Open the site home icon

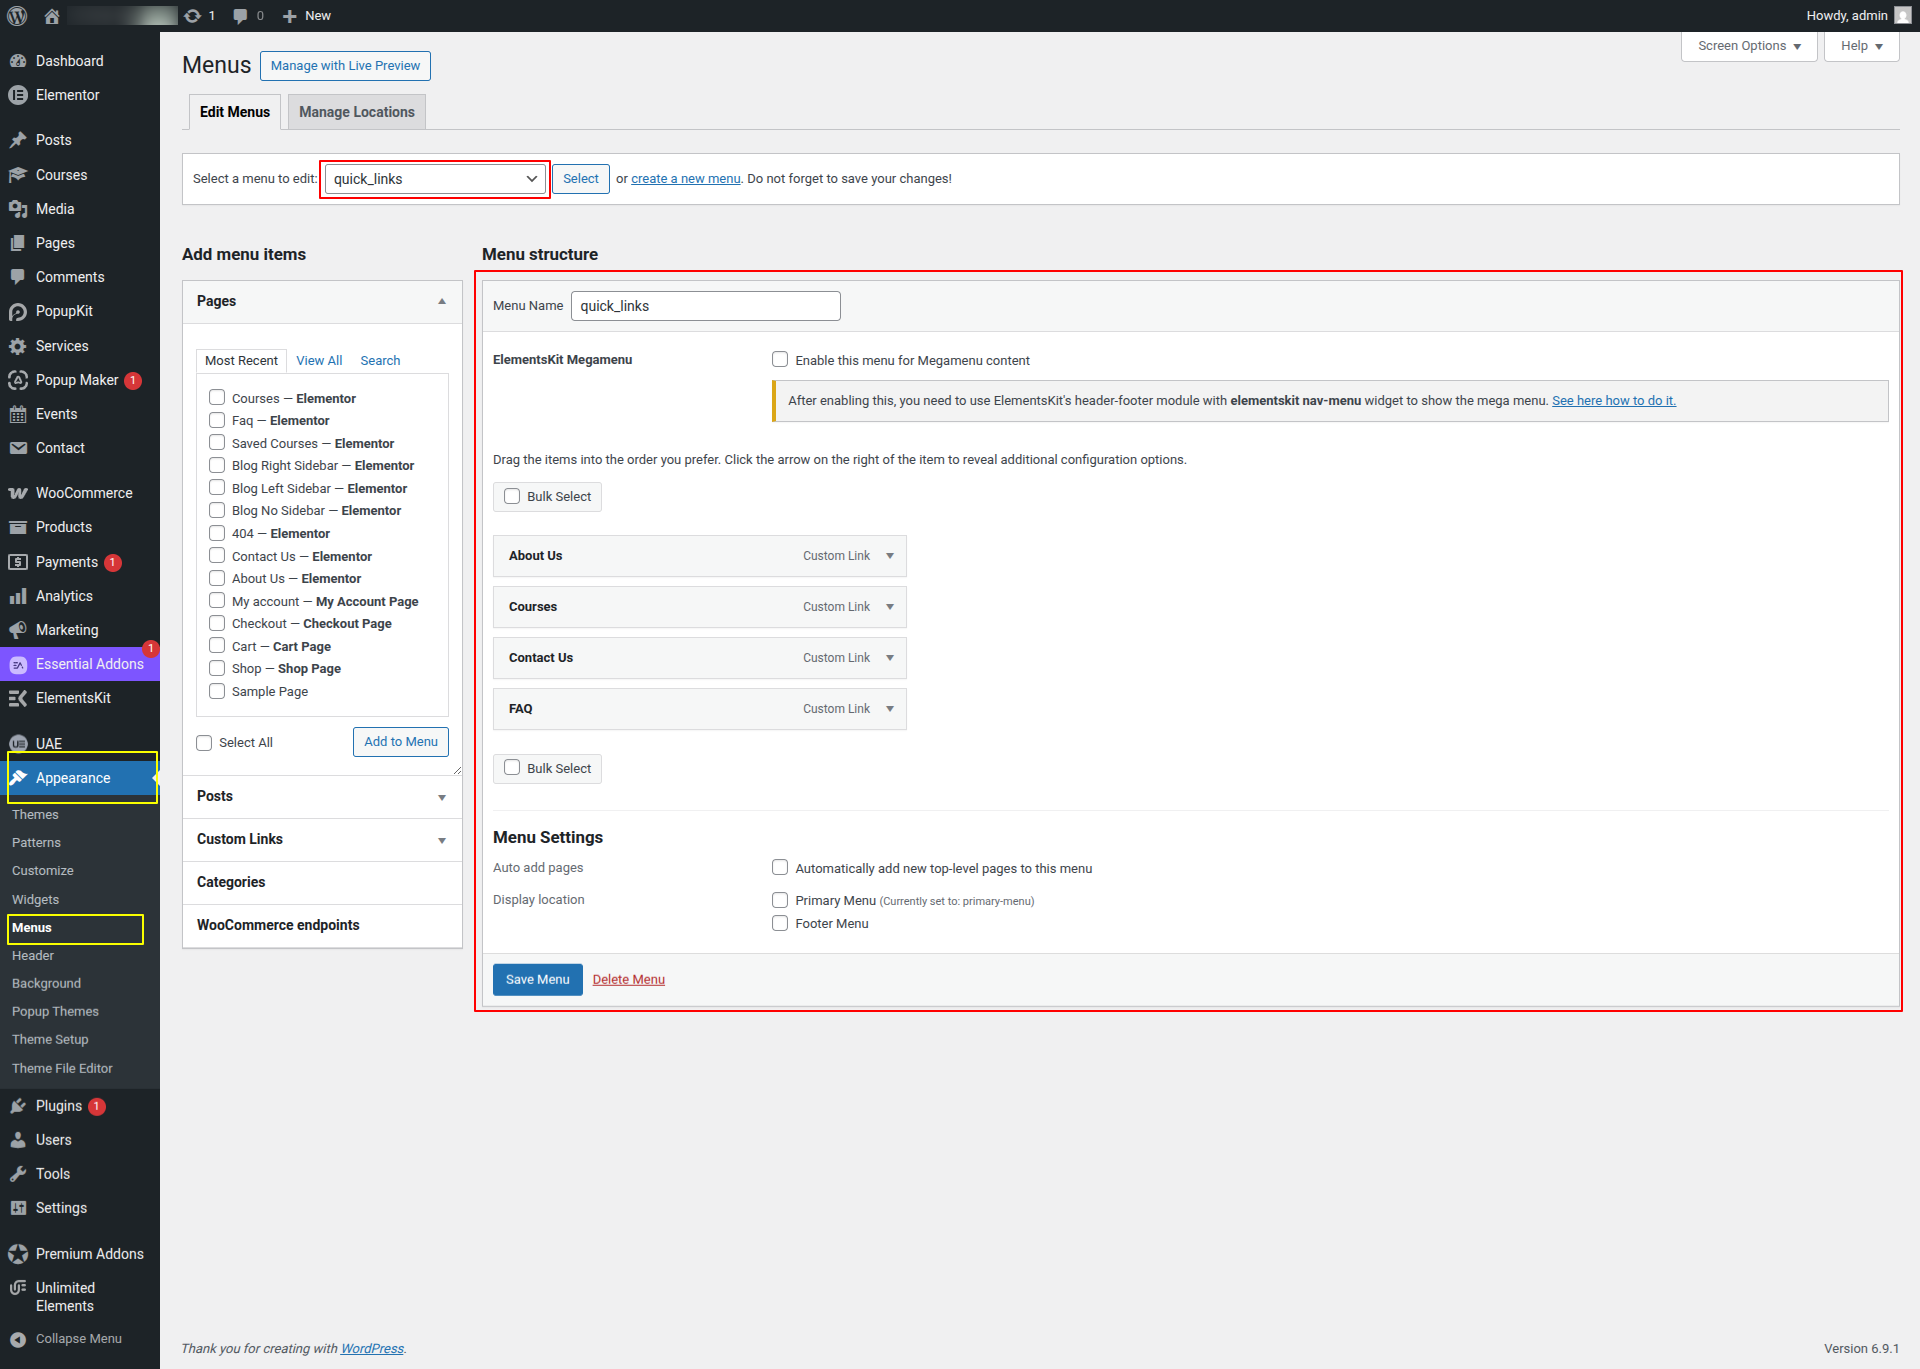[52, 16]
